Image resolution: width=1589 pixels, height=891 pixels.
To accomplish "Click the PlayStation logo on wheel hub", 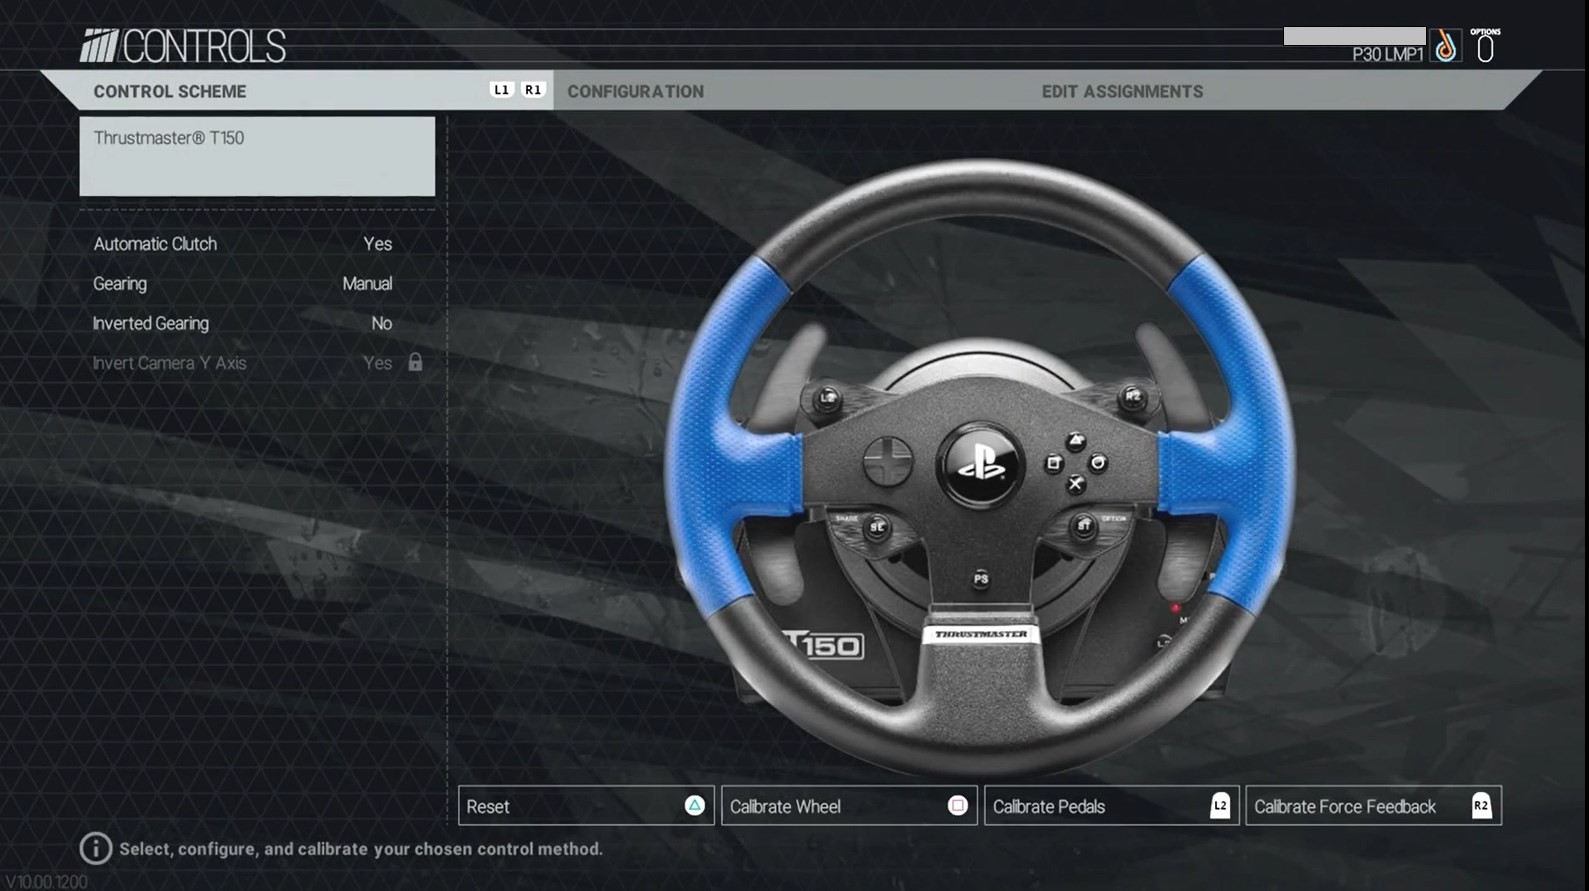I will 979,466.
